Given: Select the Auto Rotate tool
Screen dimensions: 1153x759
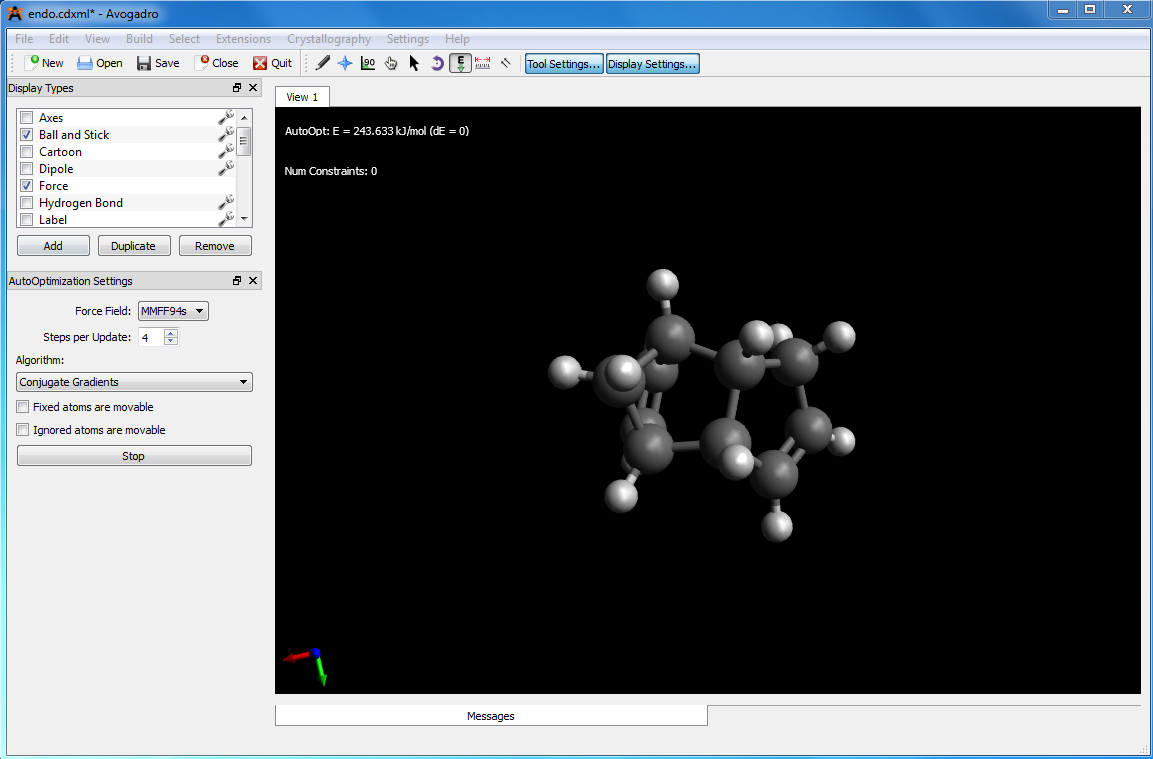Looking at the screenshot, I should (x=437, y=63).
